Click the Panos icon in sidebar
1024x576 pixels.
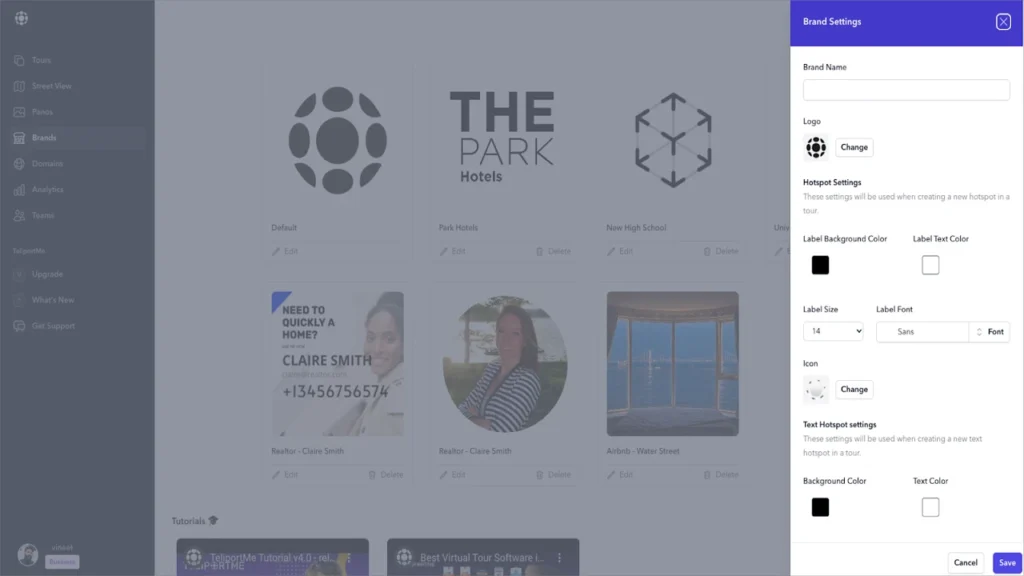click(19, 112)
